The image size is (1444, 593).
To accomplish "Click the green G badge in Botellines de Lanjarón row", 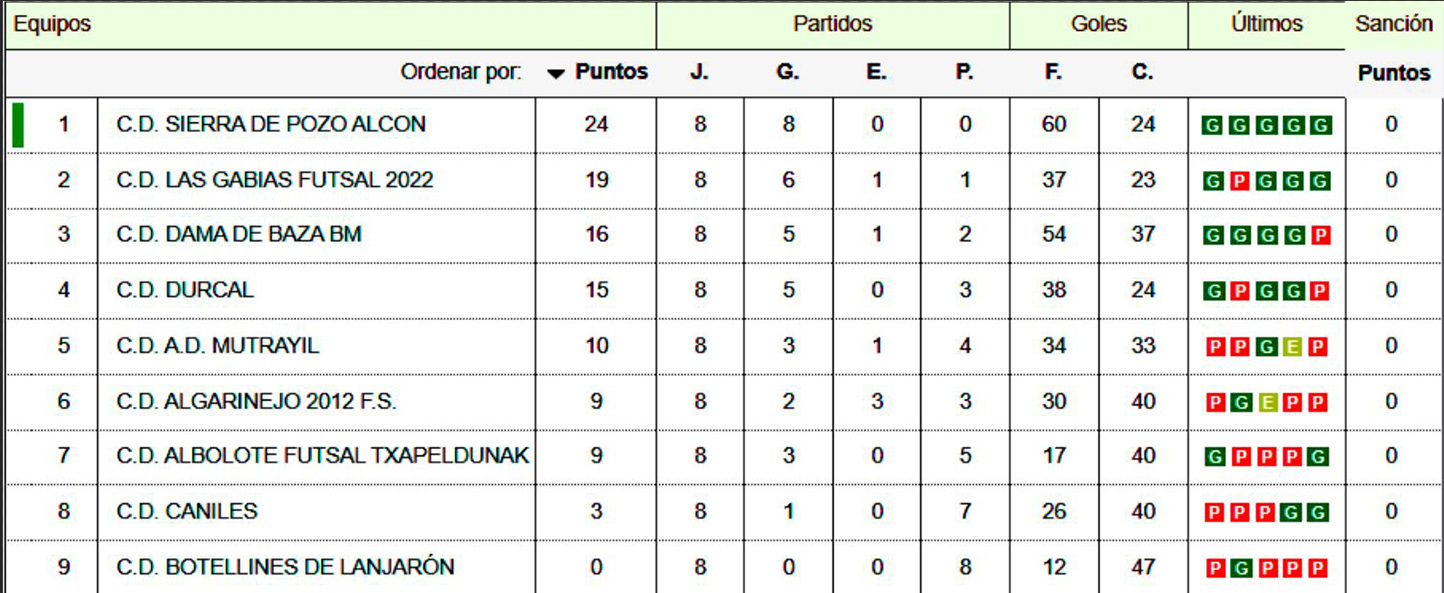I will click(1239, 569).
